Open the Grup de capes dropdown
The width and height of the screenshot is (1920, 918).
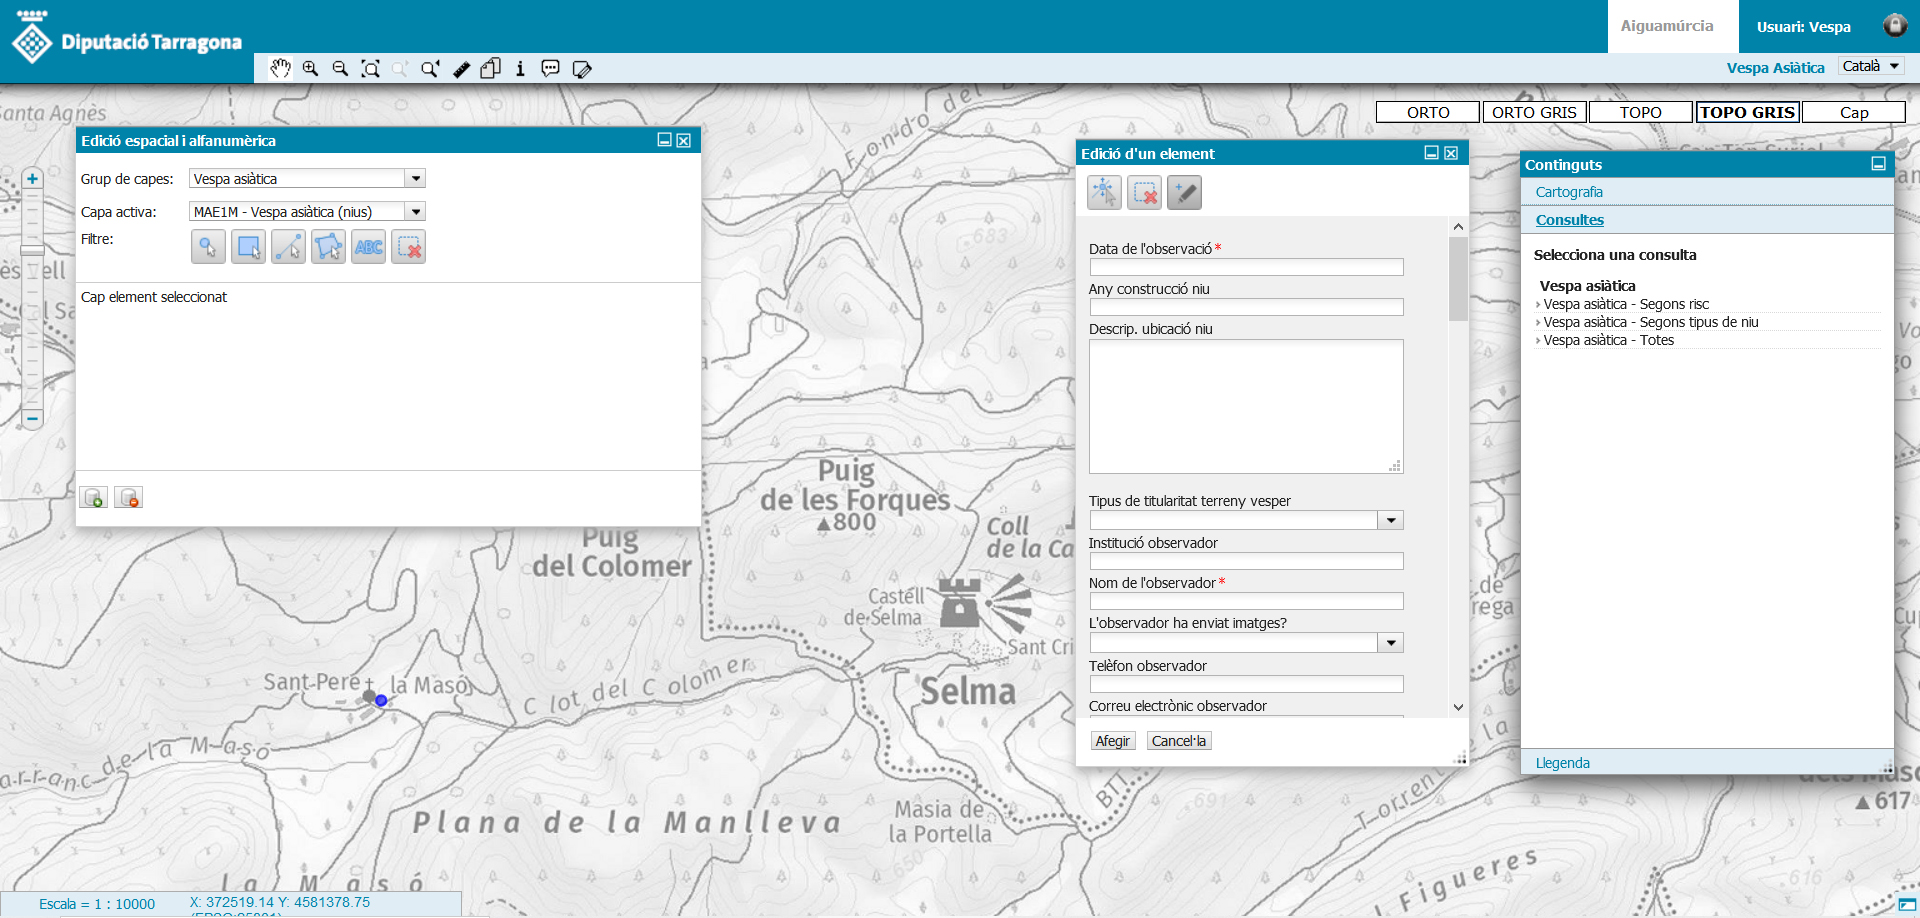416,179
